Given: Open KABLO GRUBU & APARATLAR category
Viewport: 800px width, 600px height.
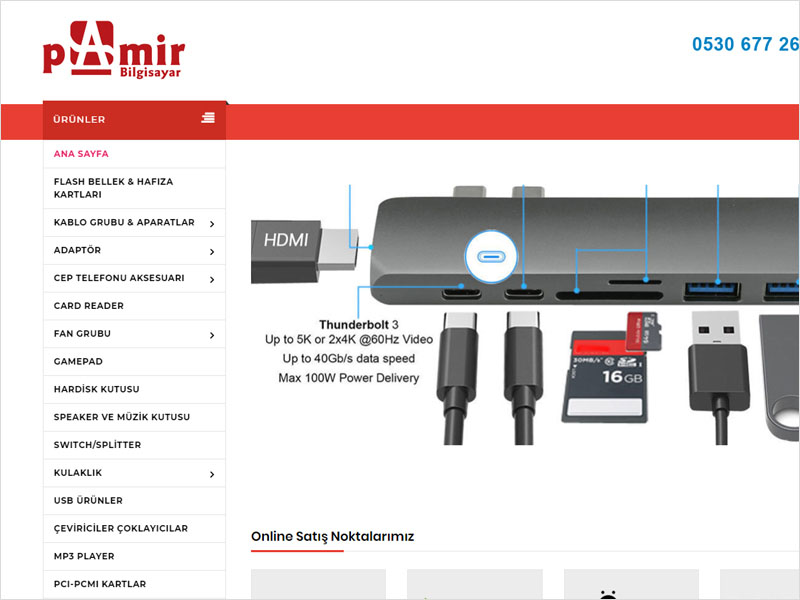Looking at the screenshot, I should pos(124,222).
